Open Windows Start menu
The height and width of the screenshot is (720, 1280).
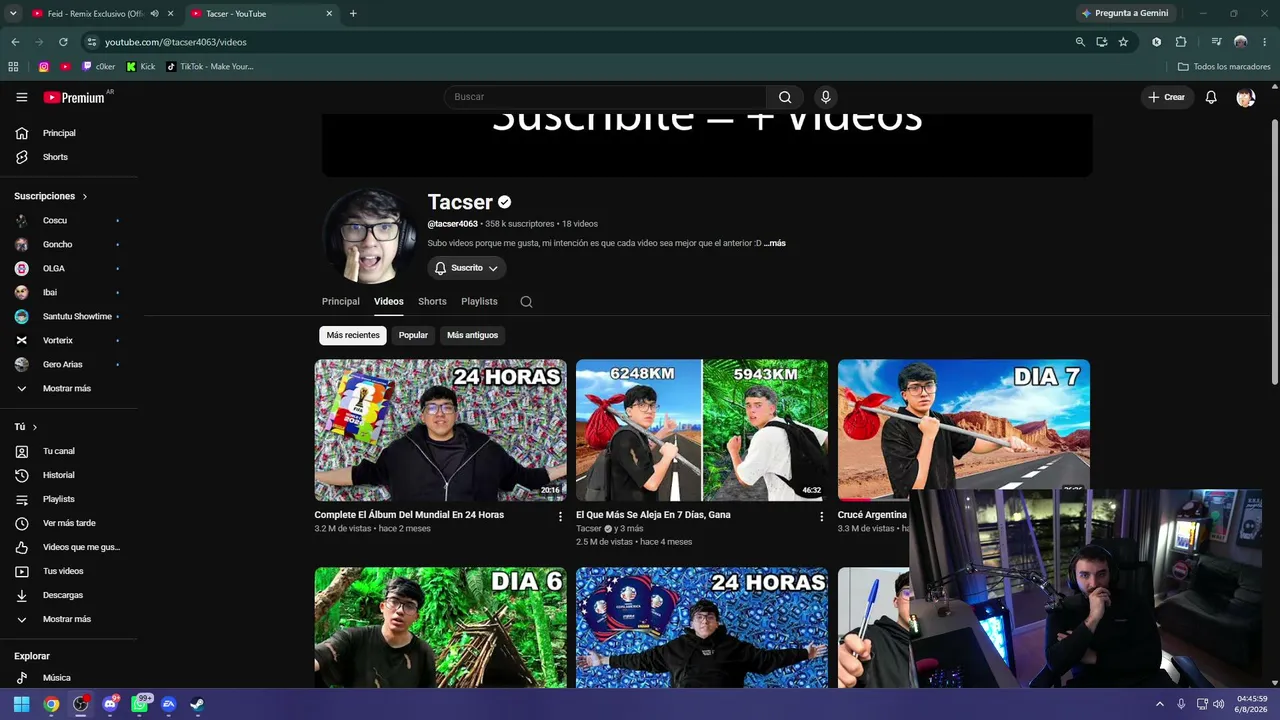(x=21, y=704)
